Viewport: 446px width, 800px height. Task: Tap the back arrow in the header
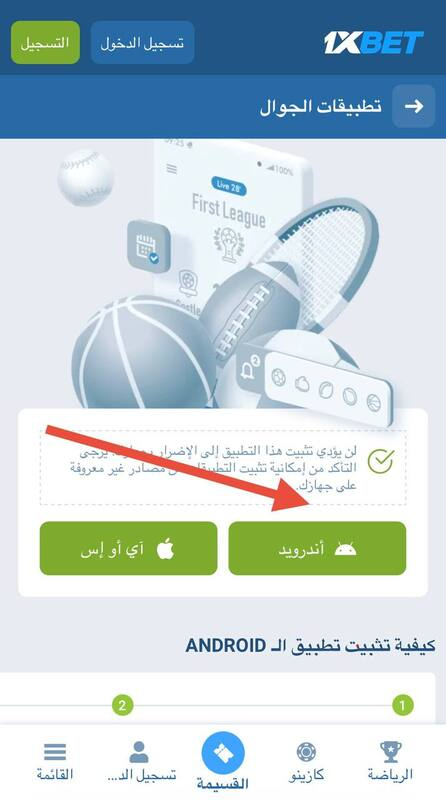click(413, 106)
